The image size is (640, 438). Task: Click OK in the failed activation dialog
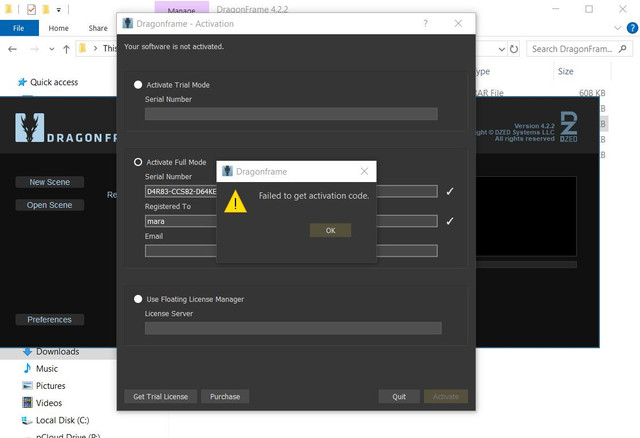pyautogui.click(x=330, y=230)
